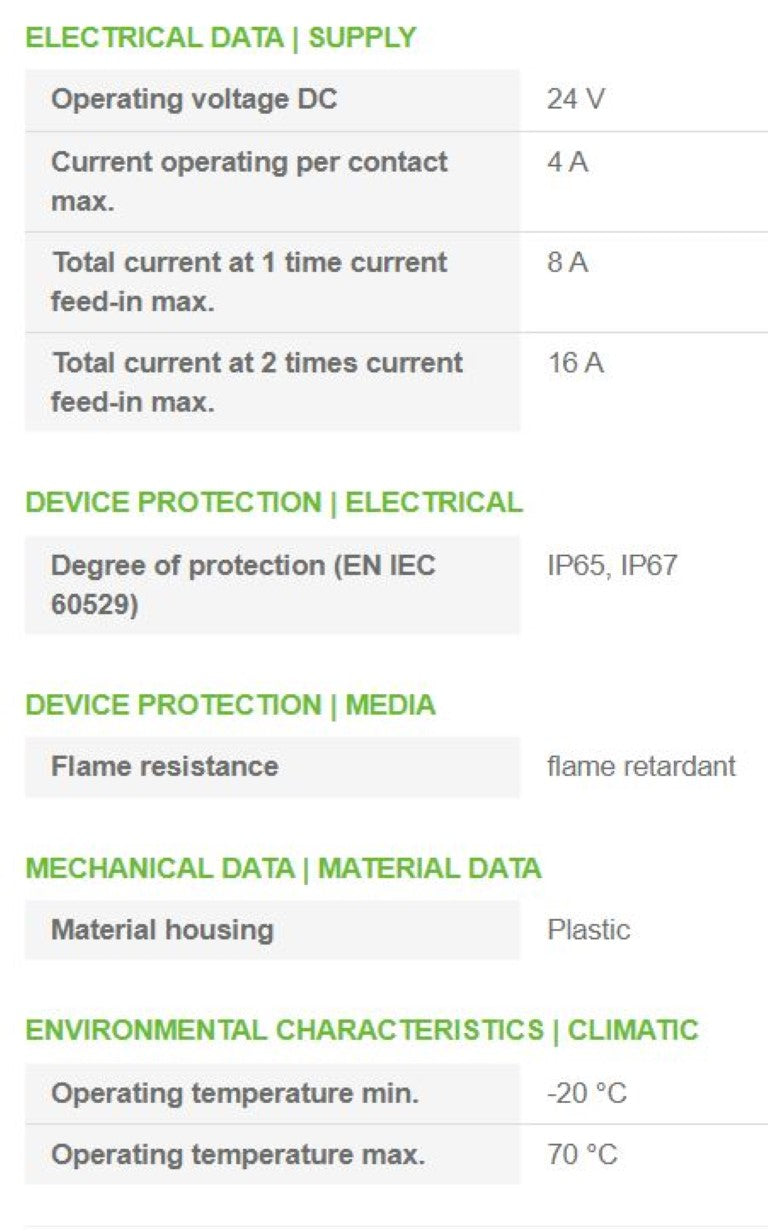Click the flame retardant value text

[641, 767]
